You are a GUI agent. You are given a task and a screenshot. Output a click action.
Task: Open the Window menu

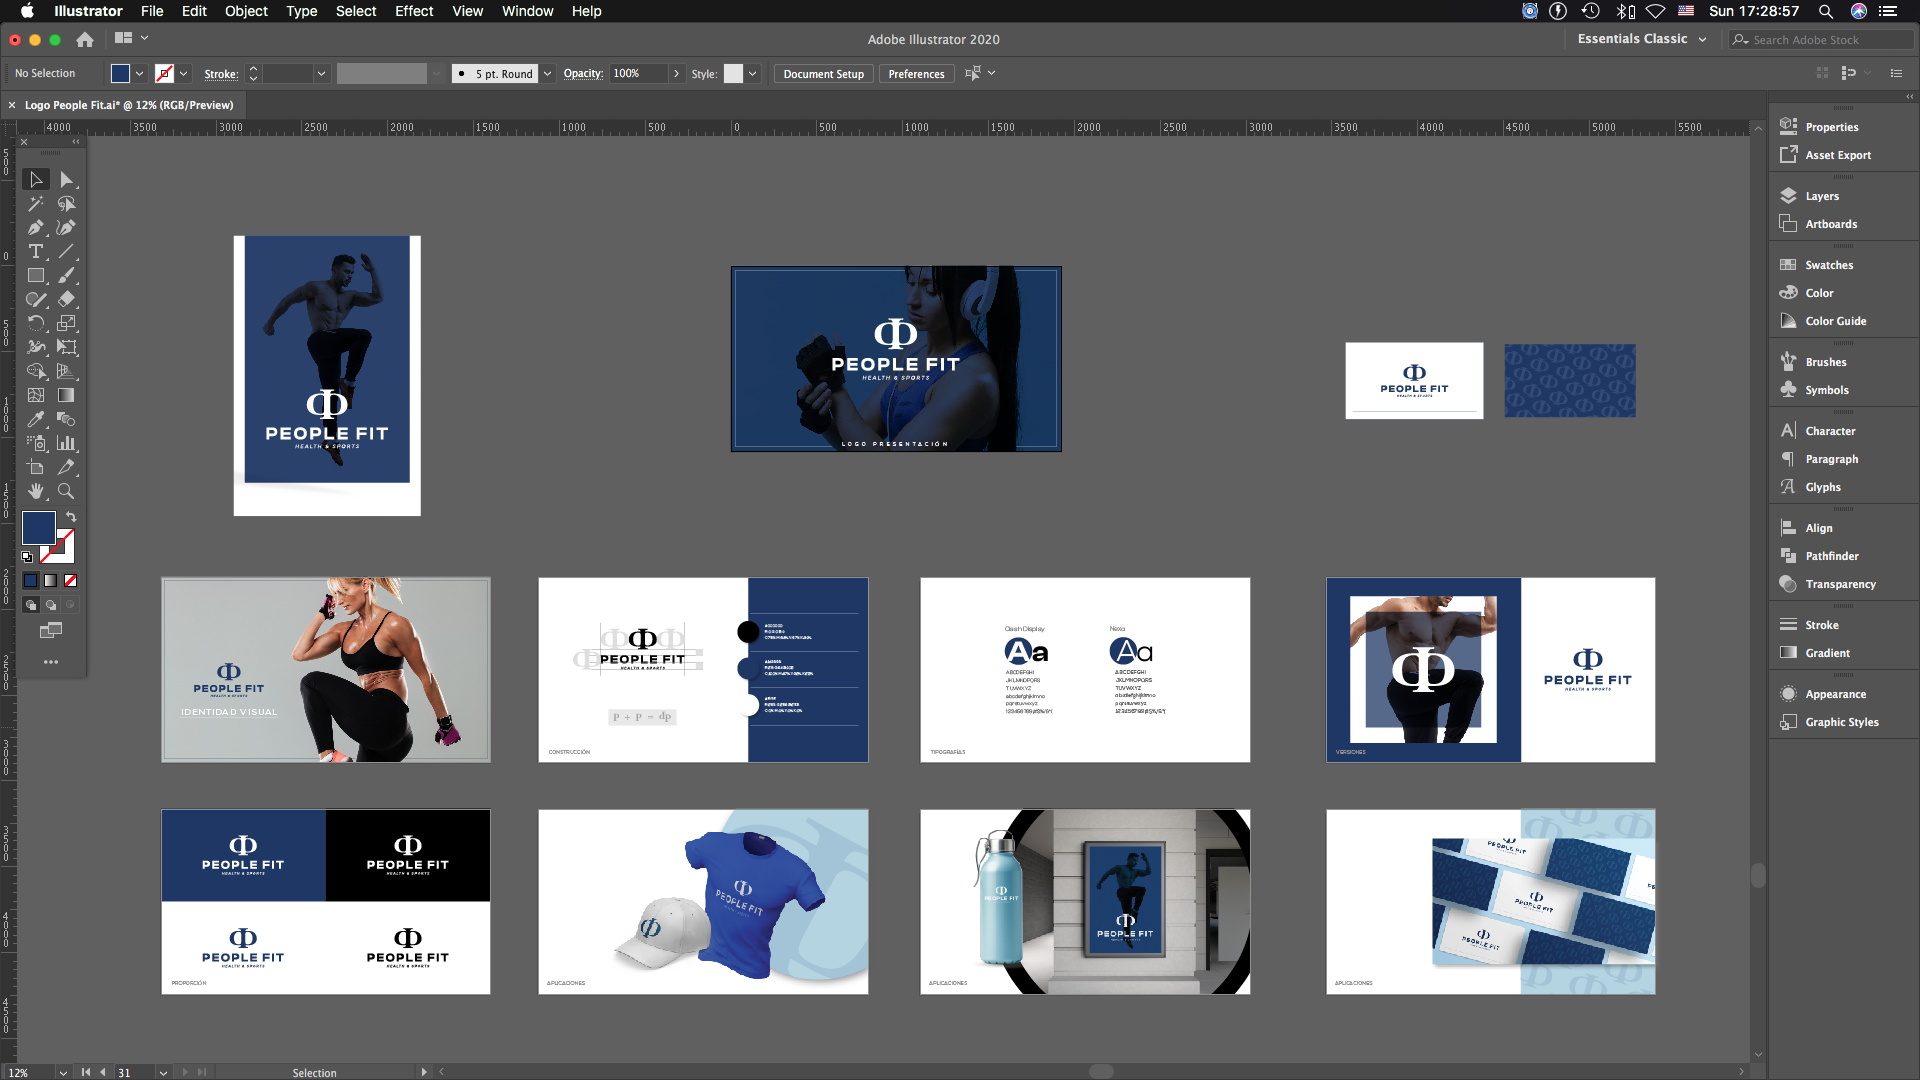(527, 11)
